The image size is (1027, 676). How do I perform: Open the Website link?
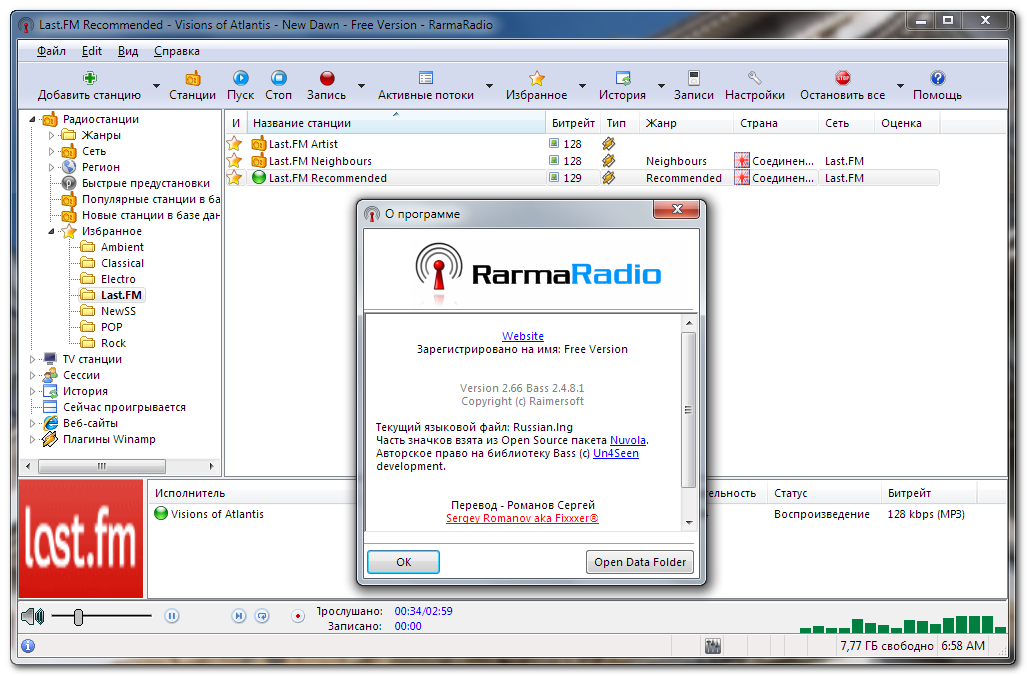523,336
